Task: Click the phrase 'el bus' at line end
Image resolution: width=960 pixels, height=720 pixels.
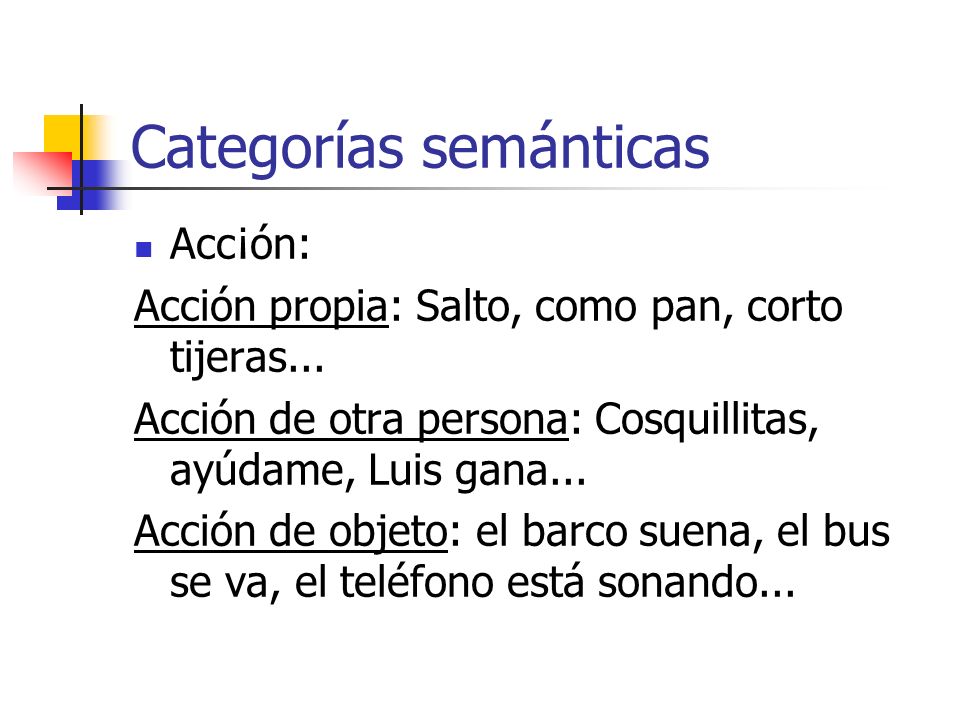Action: pos(833,531)
